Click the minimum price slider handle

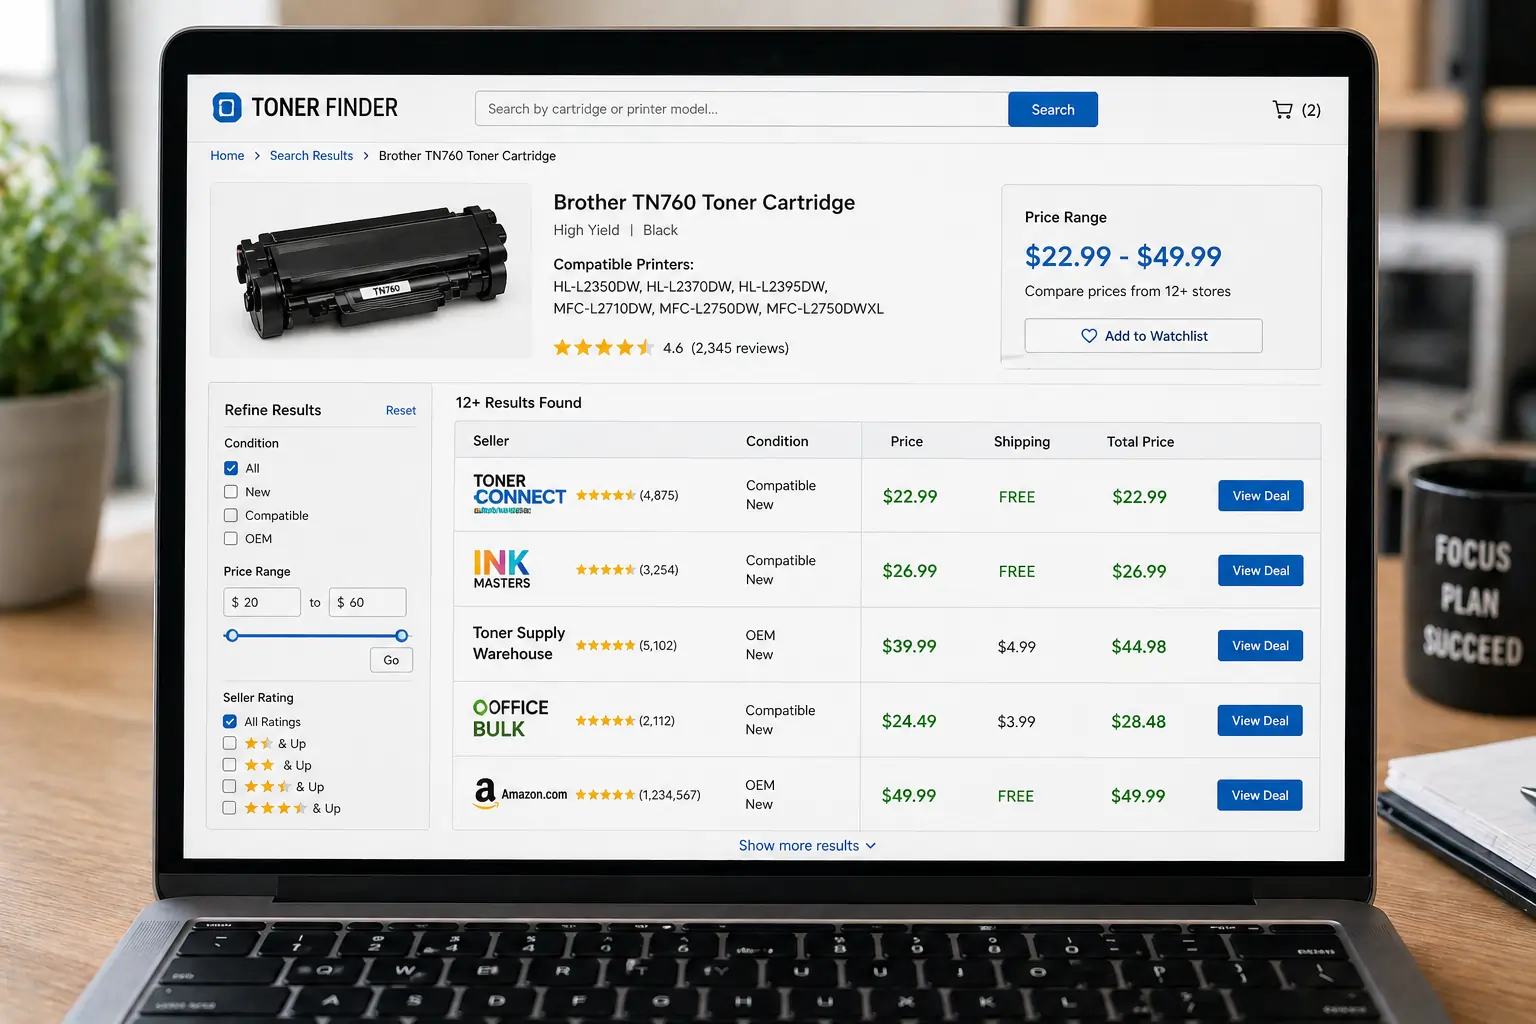(232, 635)
